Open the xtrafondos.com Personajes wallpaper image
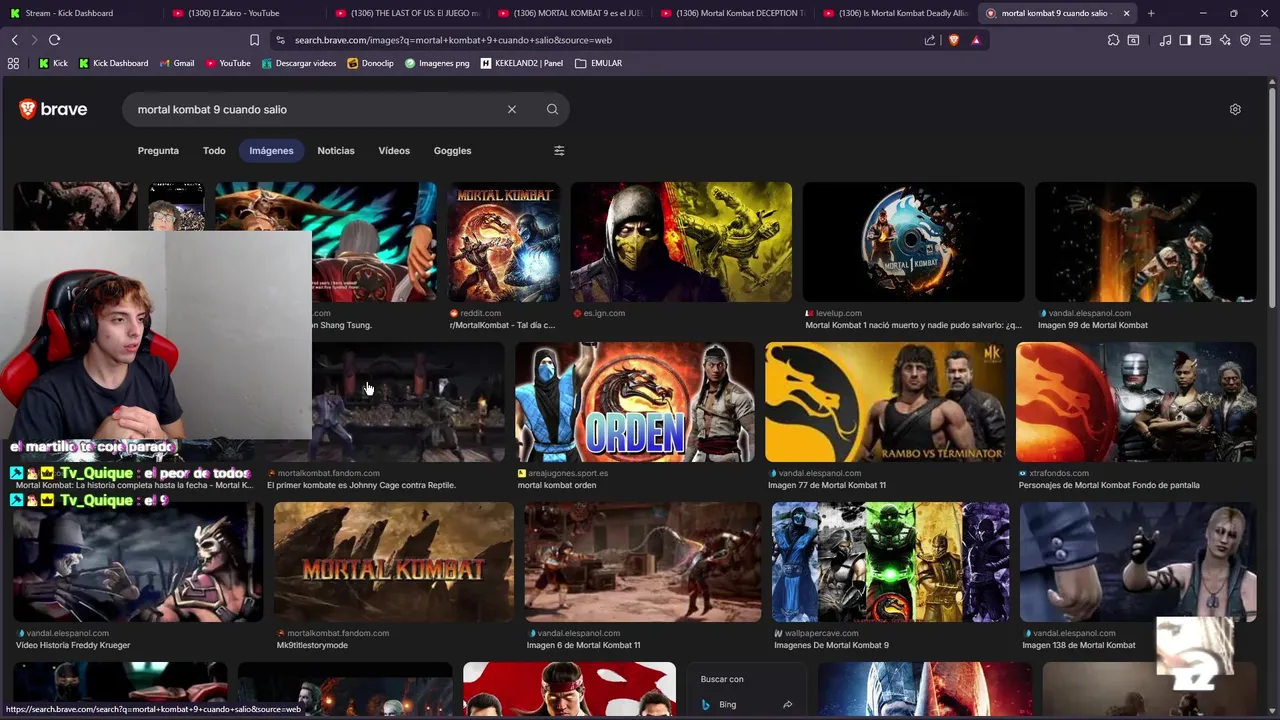Screen dimensions: 1280x720 pos(1136,402)
